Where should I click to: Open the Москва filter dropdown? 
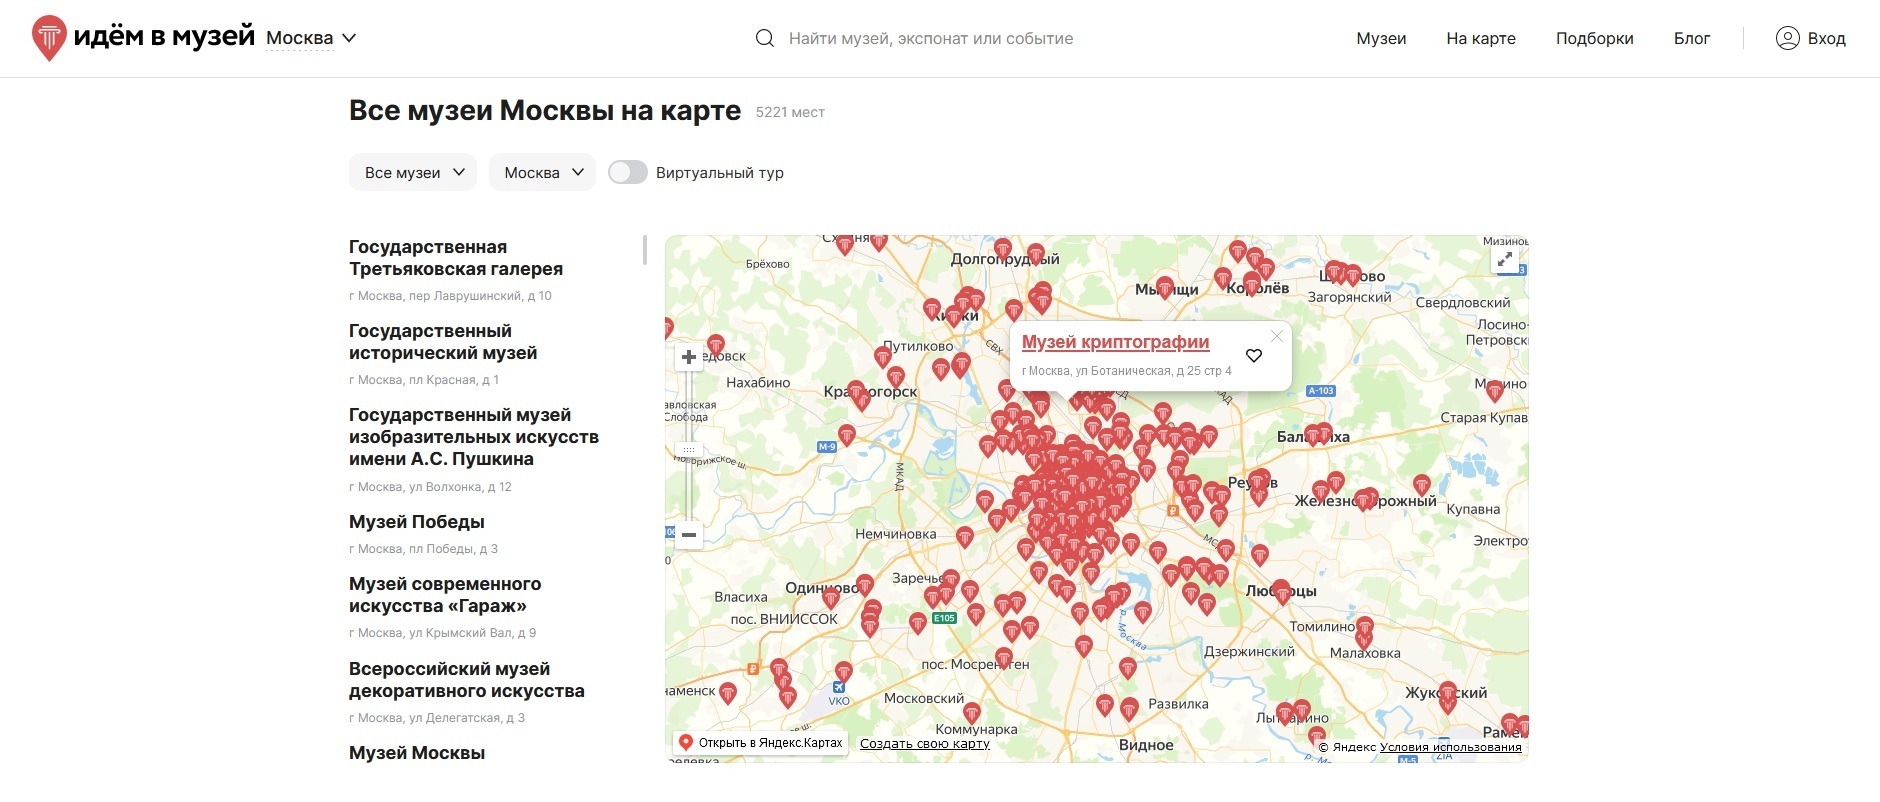(542, 172)
